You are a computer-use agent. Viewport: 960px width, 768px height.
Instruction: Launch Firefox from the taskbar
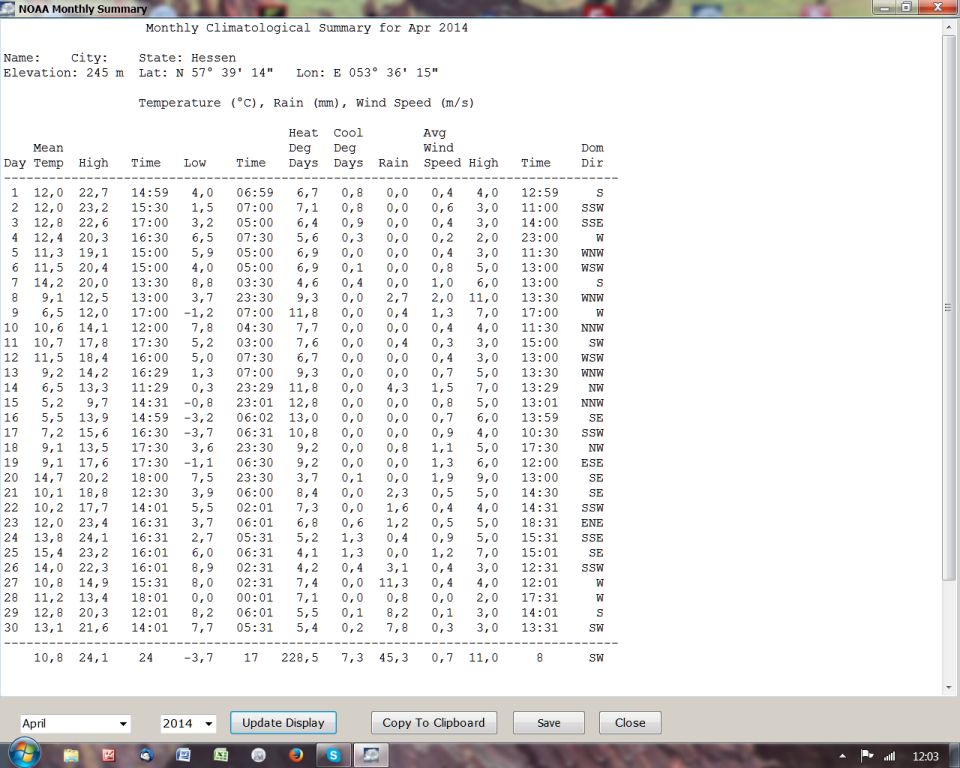click(296, 755)
